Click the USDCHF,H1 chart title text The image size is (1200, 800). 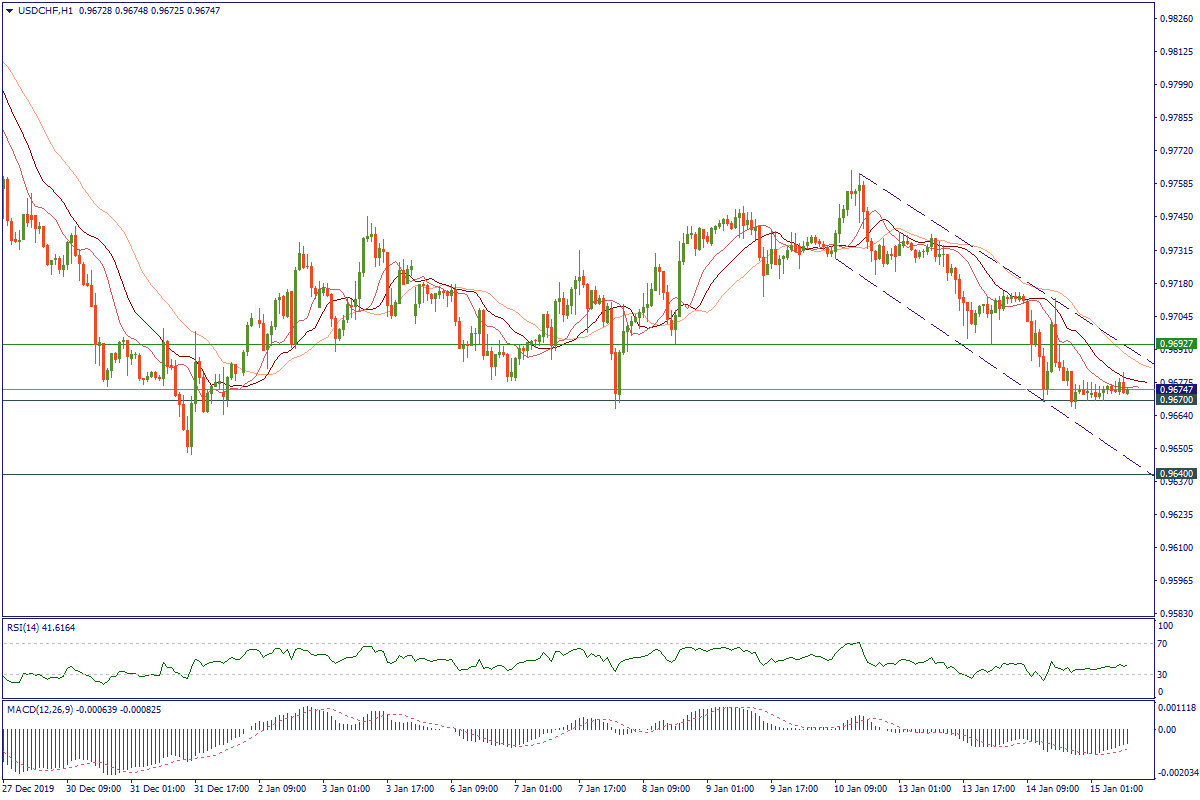45,9
